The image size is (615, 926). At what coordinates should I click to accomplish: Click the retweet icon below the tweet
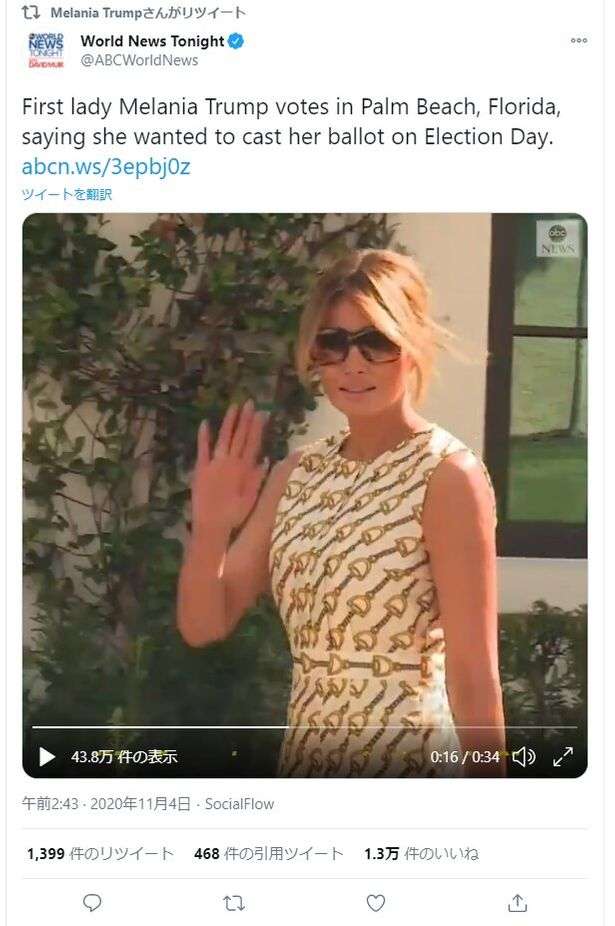[x=234, y=903]
